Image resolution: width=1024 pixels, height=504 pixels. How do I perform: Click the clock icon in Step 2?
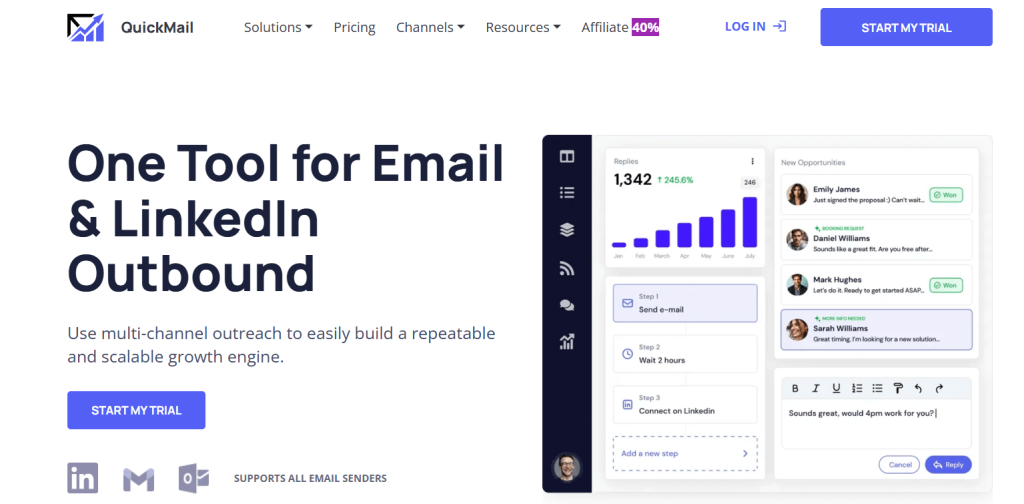pyautogui.click(x=628, y=354)
